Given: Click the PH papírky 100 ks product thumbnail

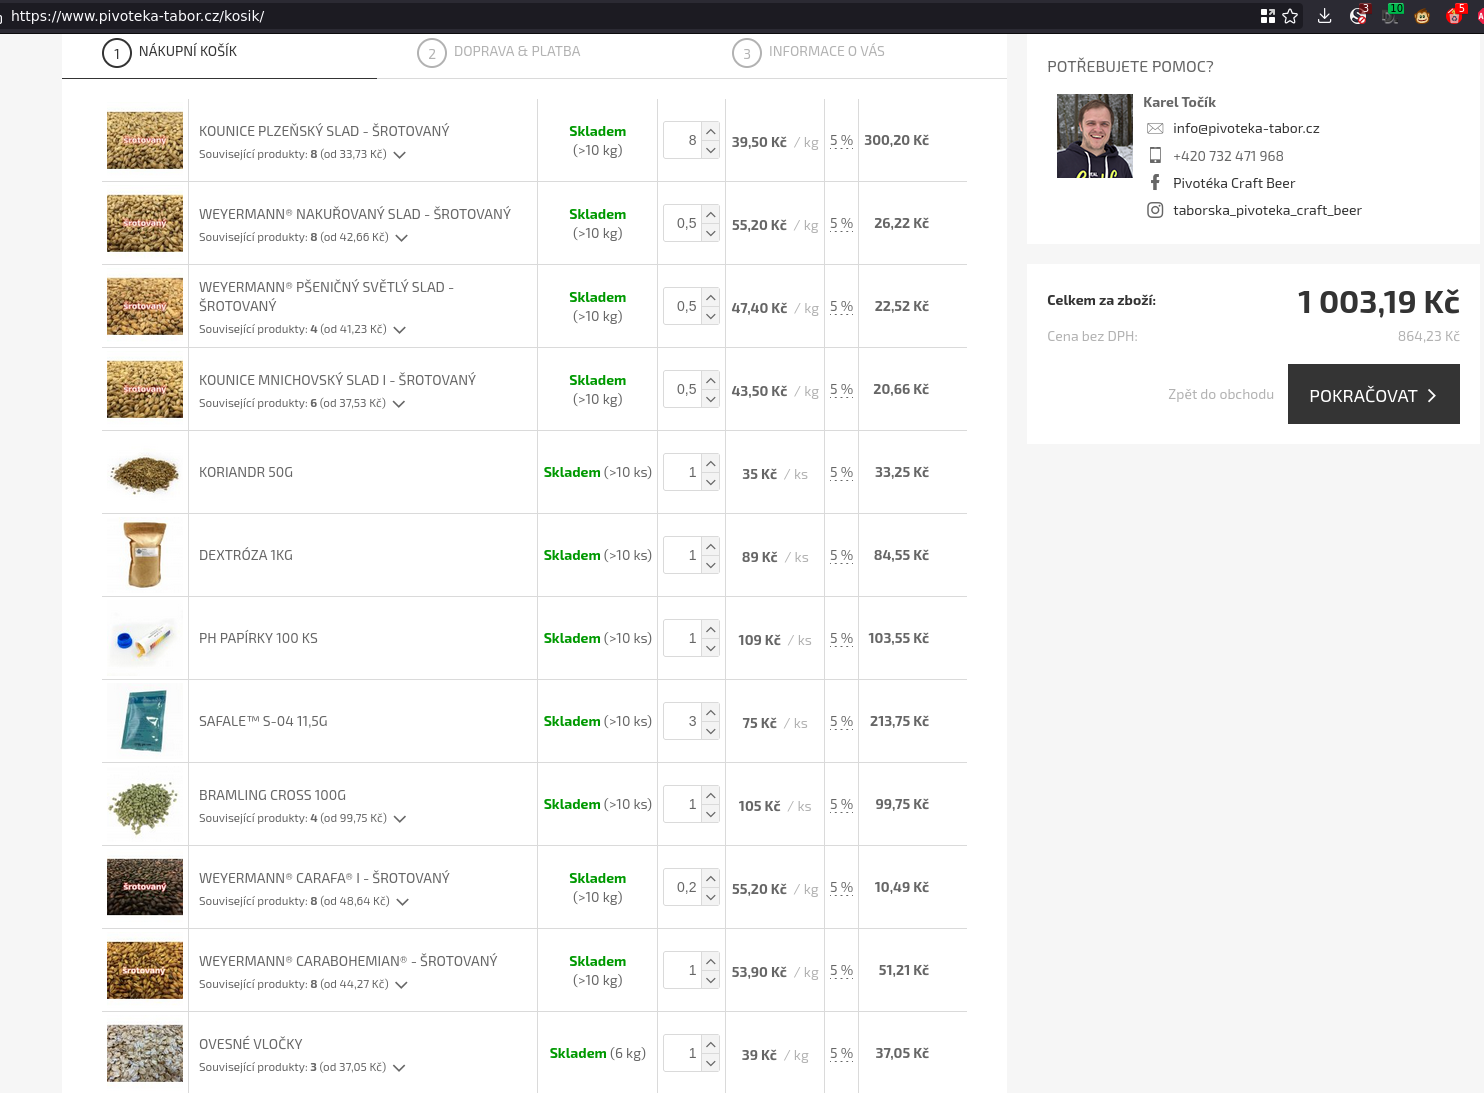Looking at the screenshot, I should pos(145,639).
